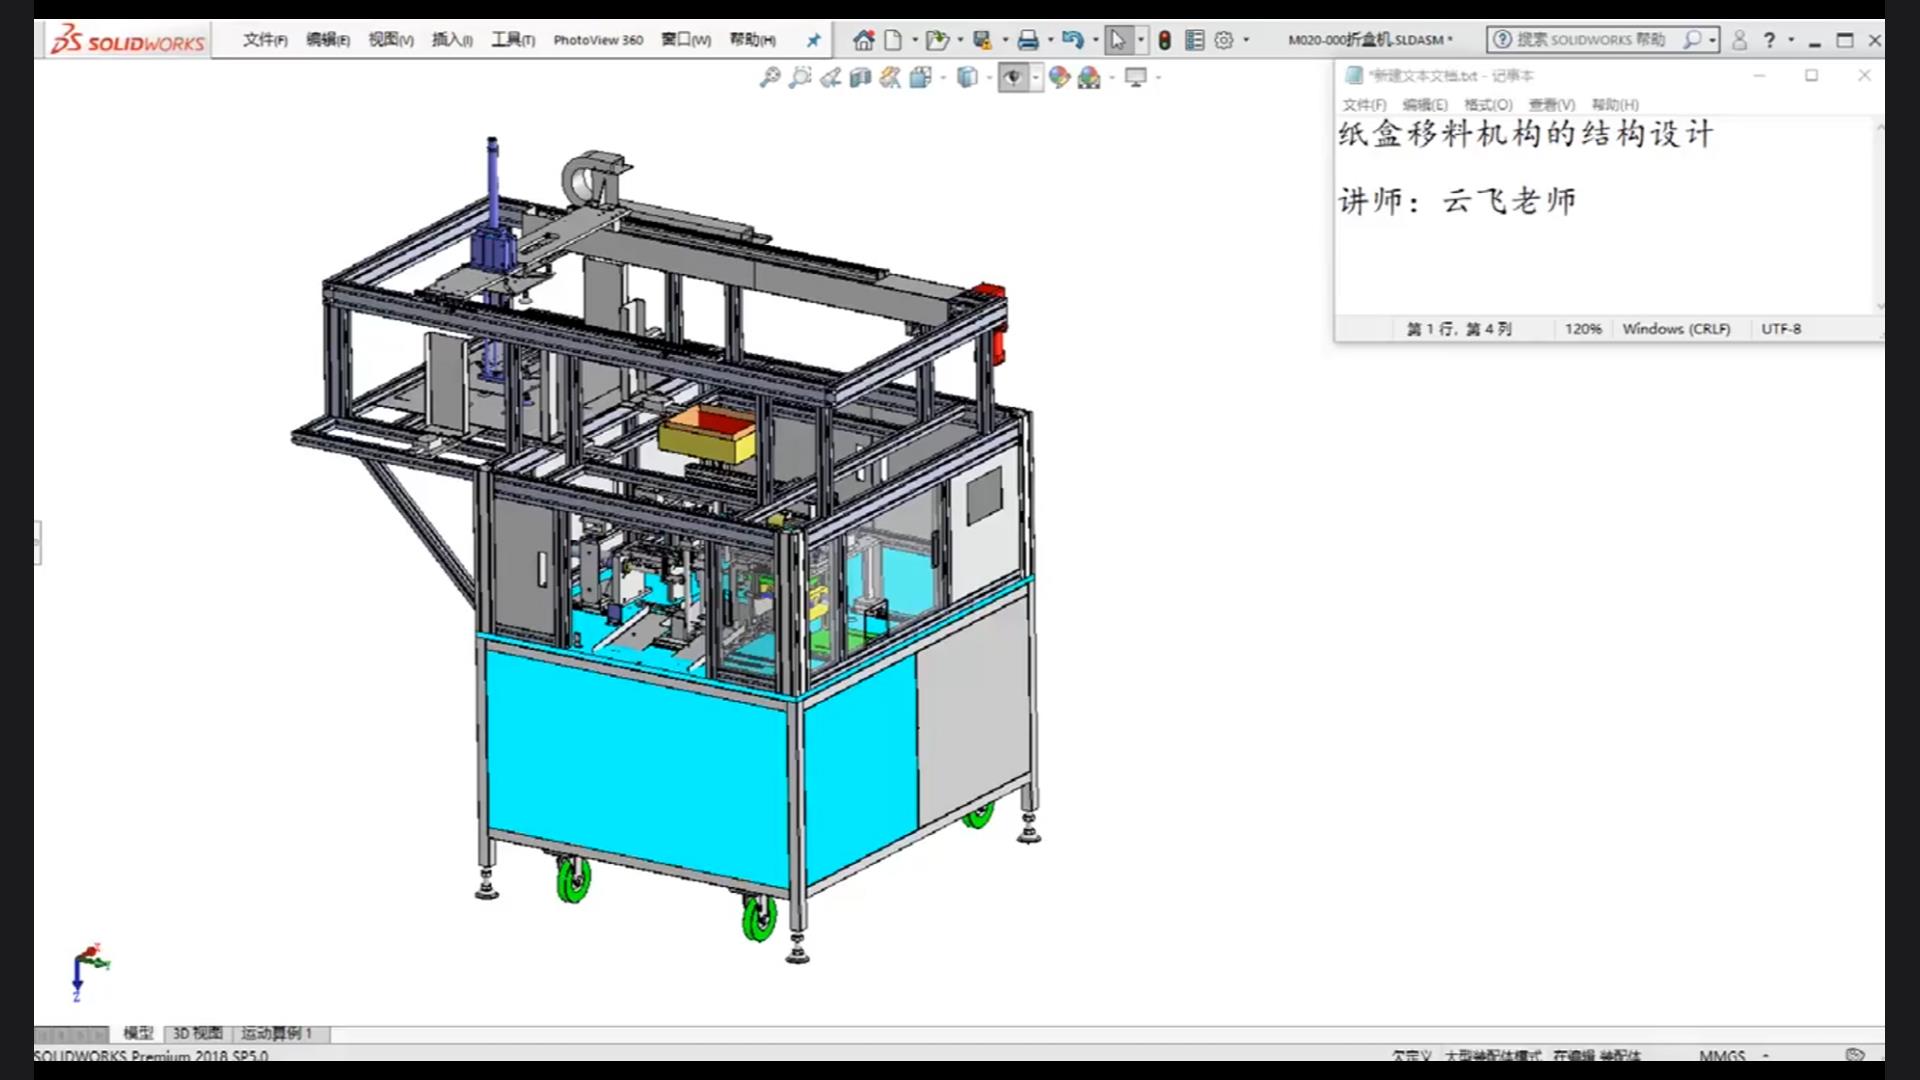Click Zoom to Fit magnifier icon
This screenshot has width=1920, height=1080.
769,77
